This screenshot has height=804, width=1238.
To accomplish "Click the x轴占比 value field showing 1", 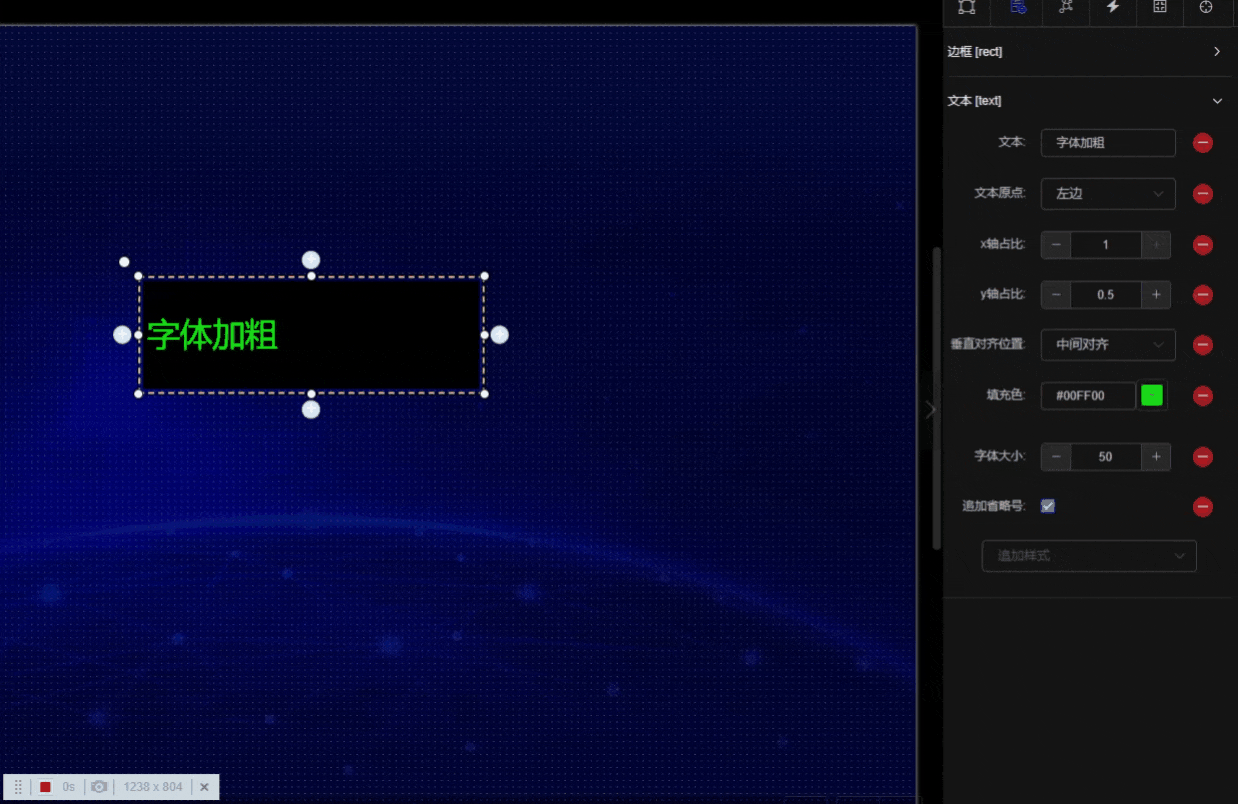I will coord(1106,245).
